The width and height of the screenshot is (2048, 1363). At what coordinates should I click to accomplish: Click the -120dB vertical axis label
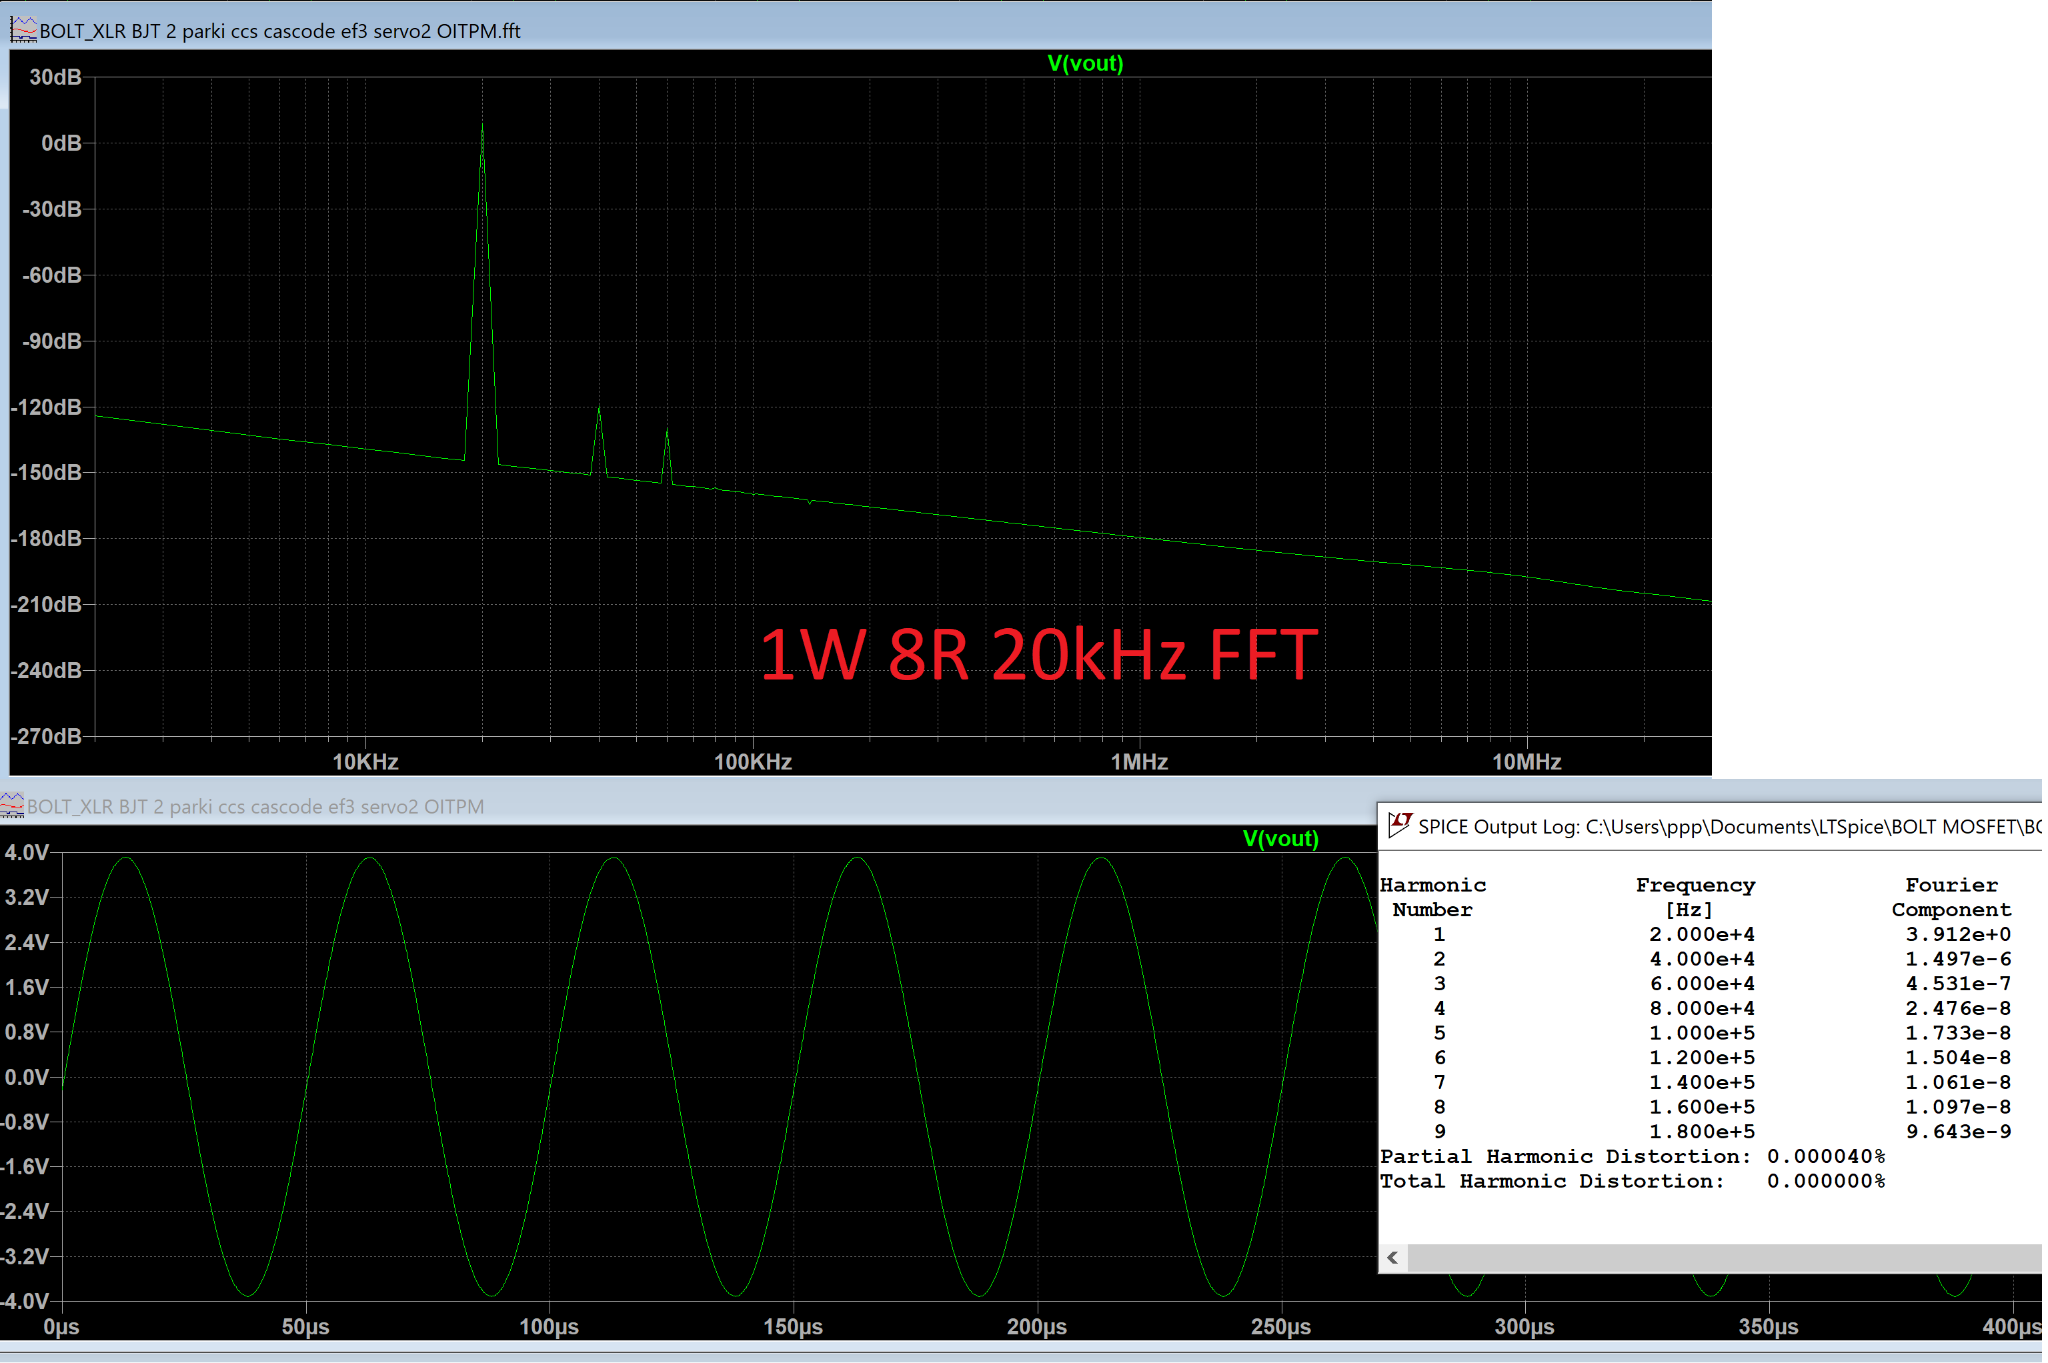pyautogui.click(x=46, y=407)
